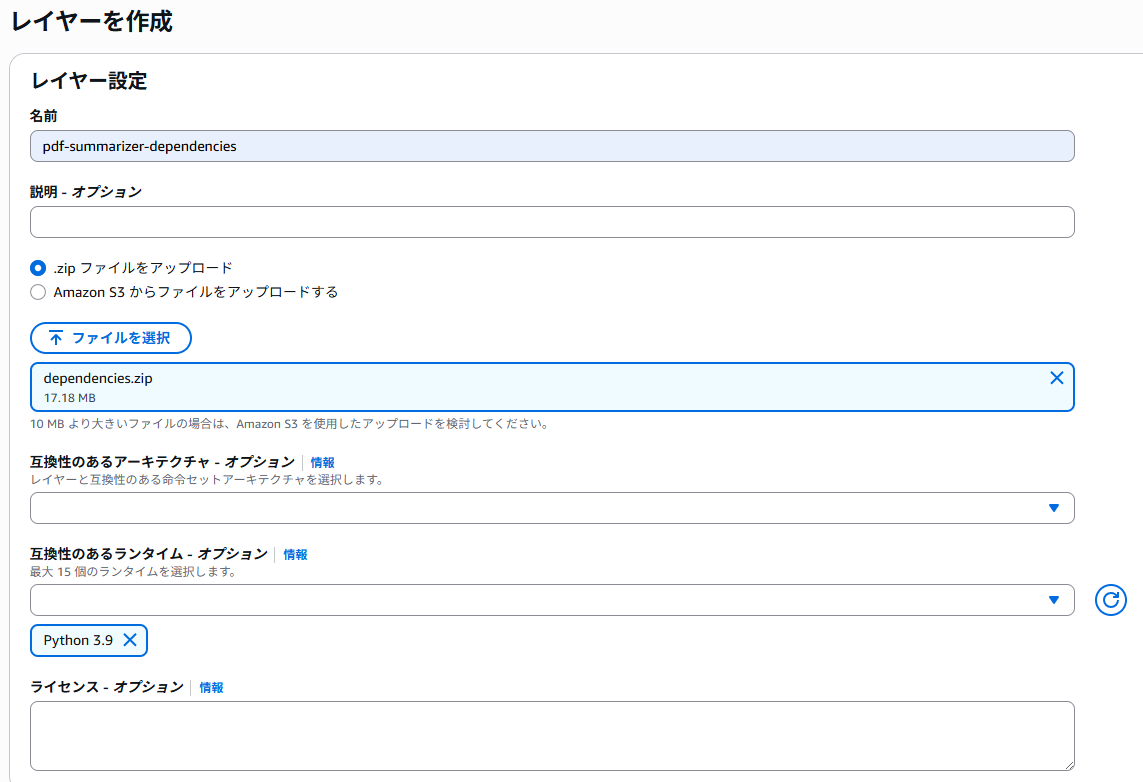Viewport: 1143px width, 782px height.
Task: Open 情報 link next to compatible runtimes
Action: [295, 555]
